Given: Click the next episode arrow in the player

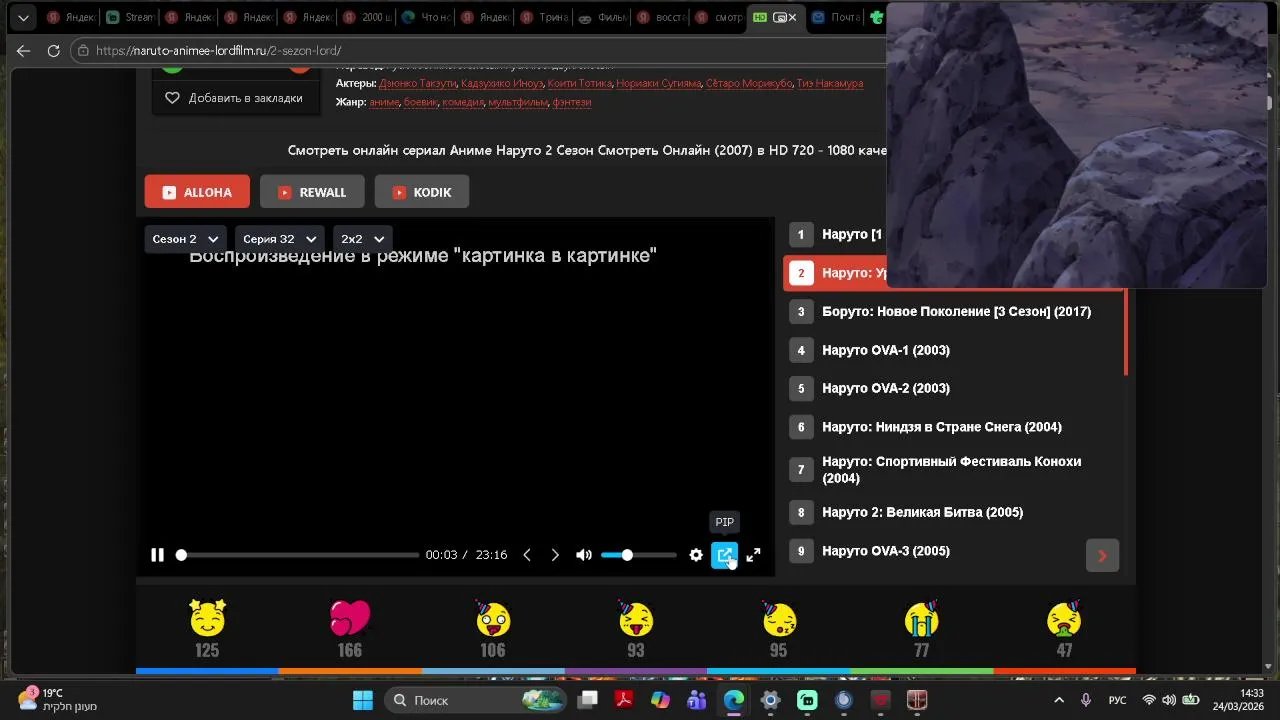Looking at the screenshot, I should (555, 555).
